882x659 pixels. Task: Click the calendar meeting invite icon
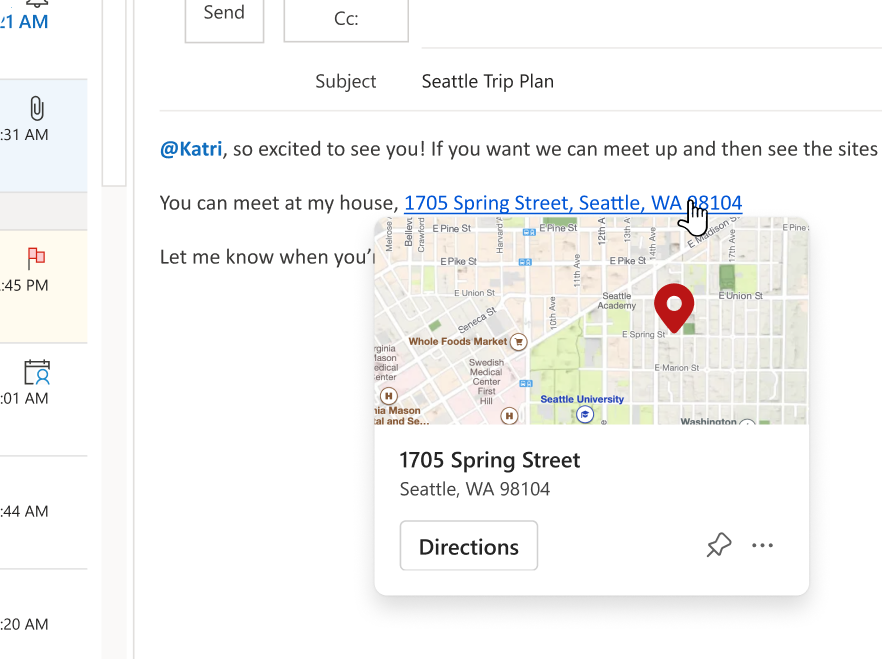[37, 372]
